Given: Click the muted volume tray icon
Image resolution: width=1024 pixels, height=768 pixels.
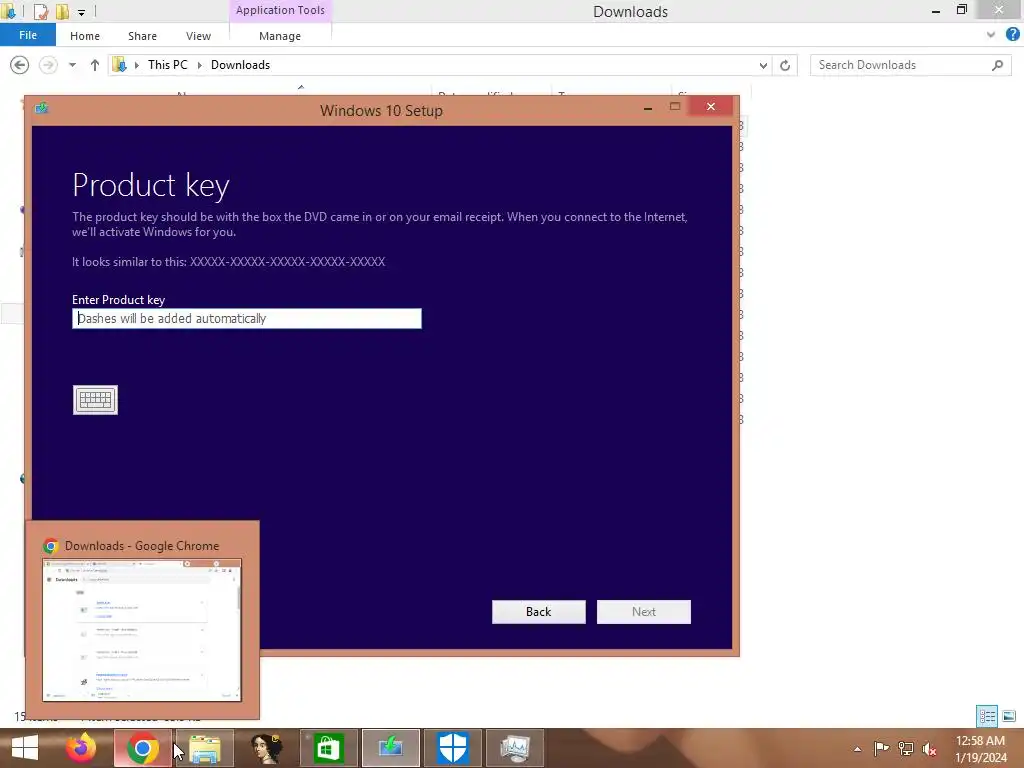Looking at the screenshot, I should [x=929, y=748].
